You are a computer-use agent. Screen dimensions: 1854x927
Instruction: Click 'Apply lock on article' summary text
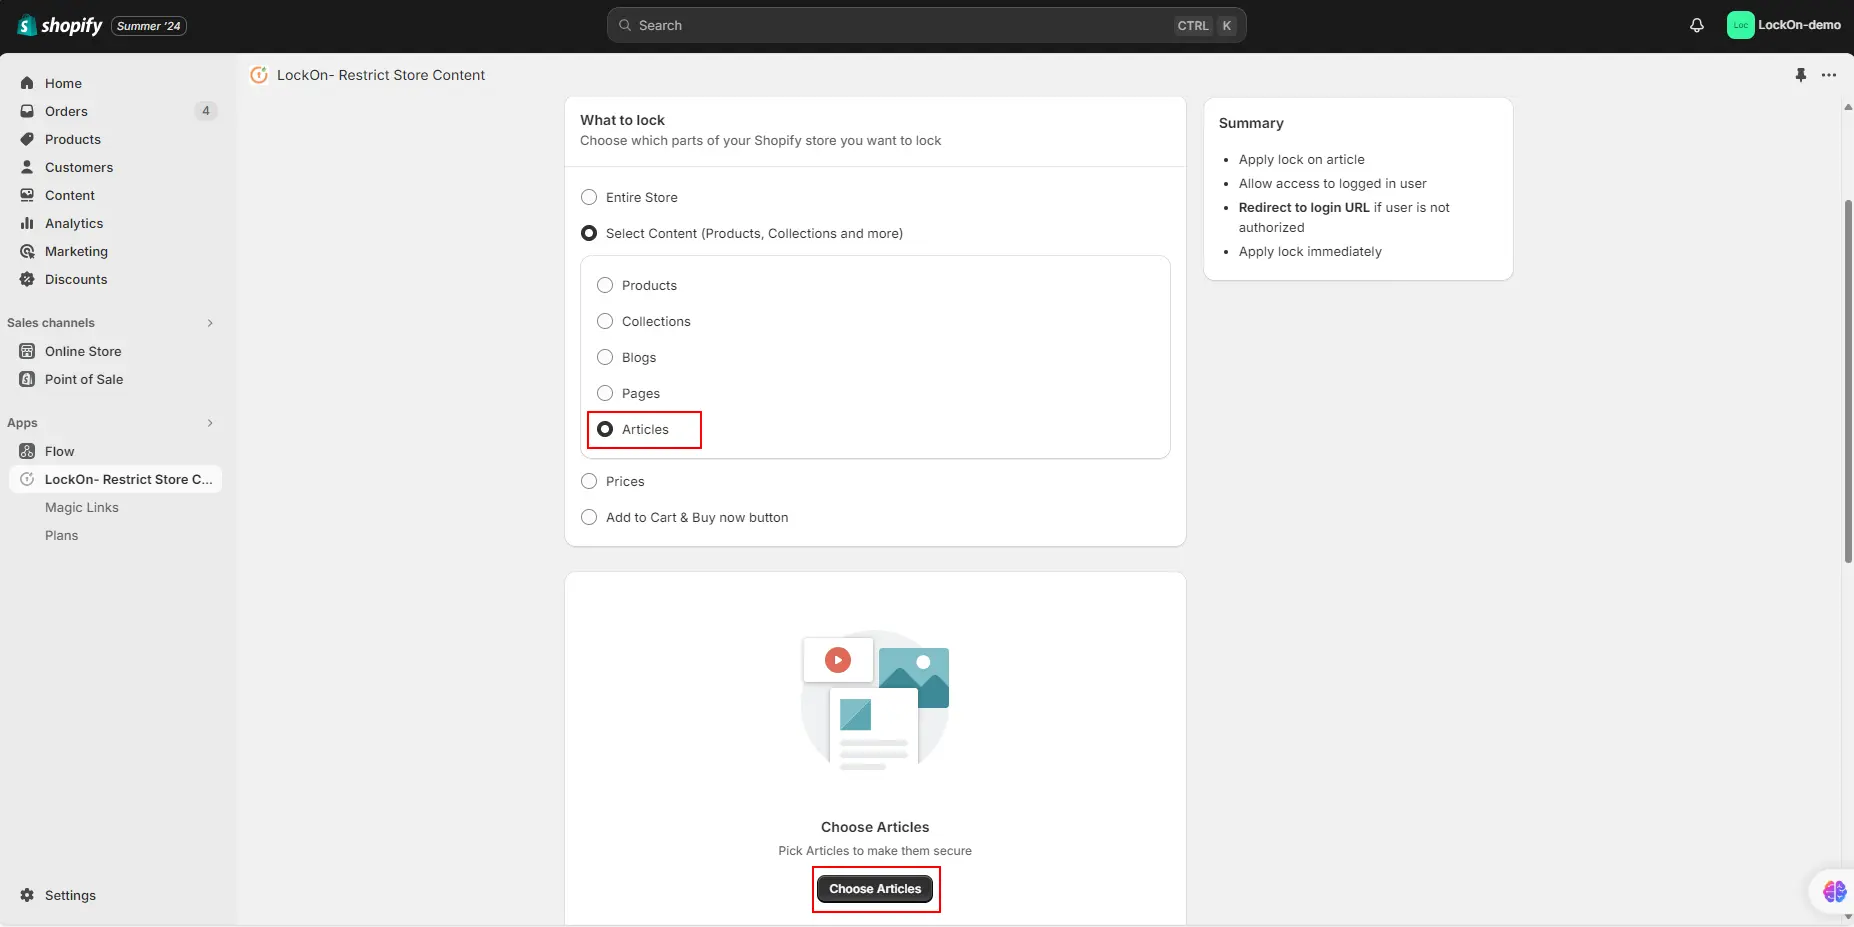click(x=1301, y=159)
